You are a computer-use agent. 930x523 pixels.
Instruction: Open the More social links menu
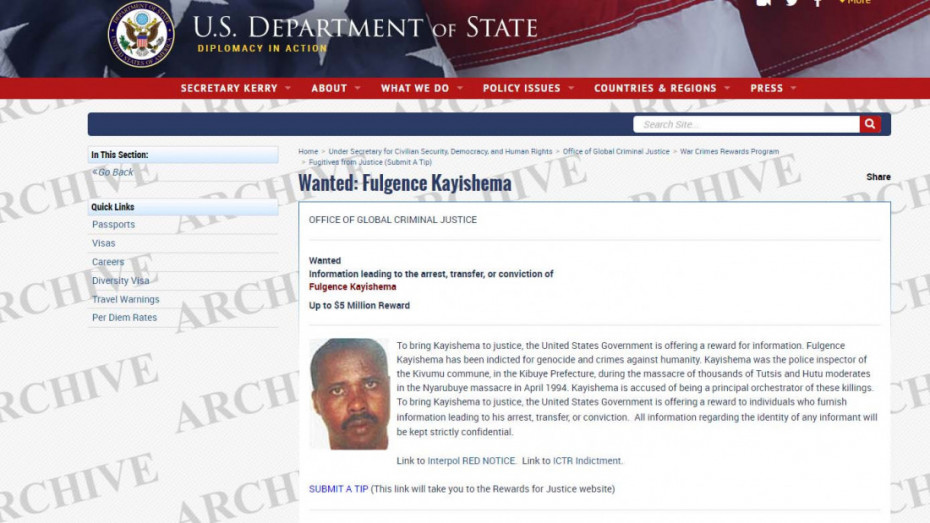pos(855,2)
